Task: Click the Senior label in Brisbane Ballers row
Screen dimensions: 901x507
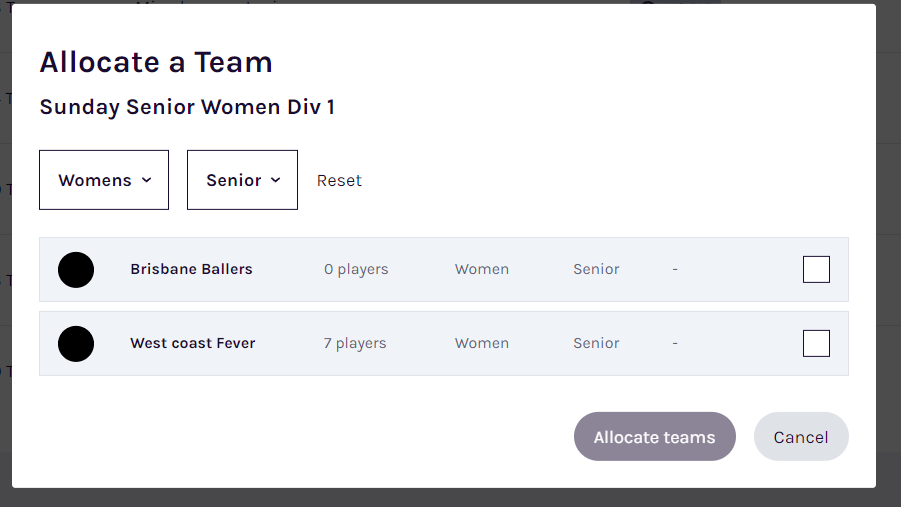Action: tap(596, 269)
